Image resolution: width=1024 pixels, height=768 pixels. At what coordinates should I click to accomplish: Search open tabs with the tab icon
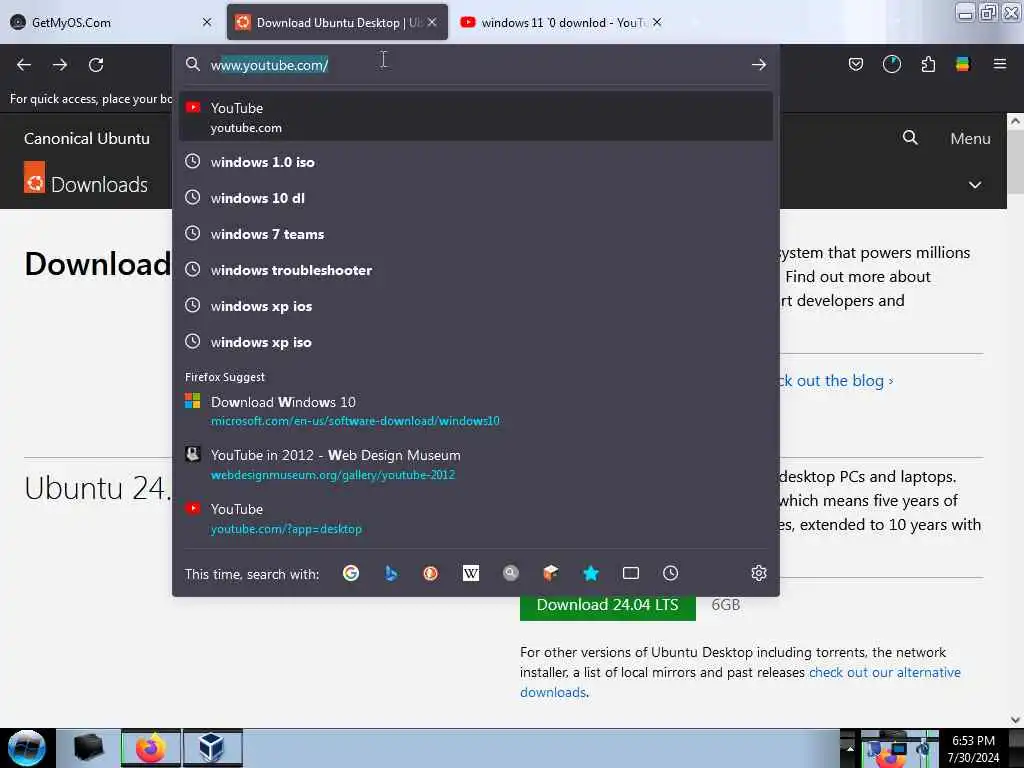coord(631,573)
